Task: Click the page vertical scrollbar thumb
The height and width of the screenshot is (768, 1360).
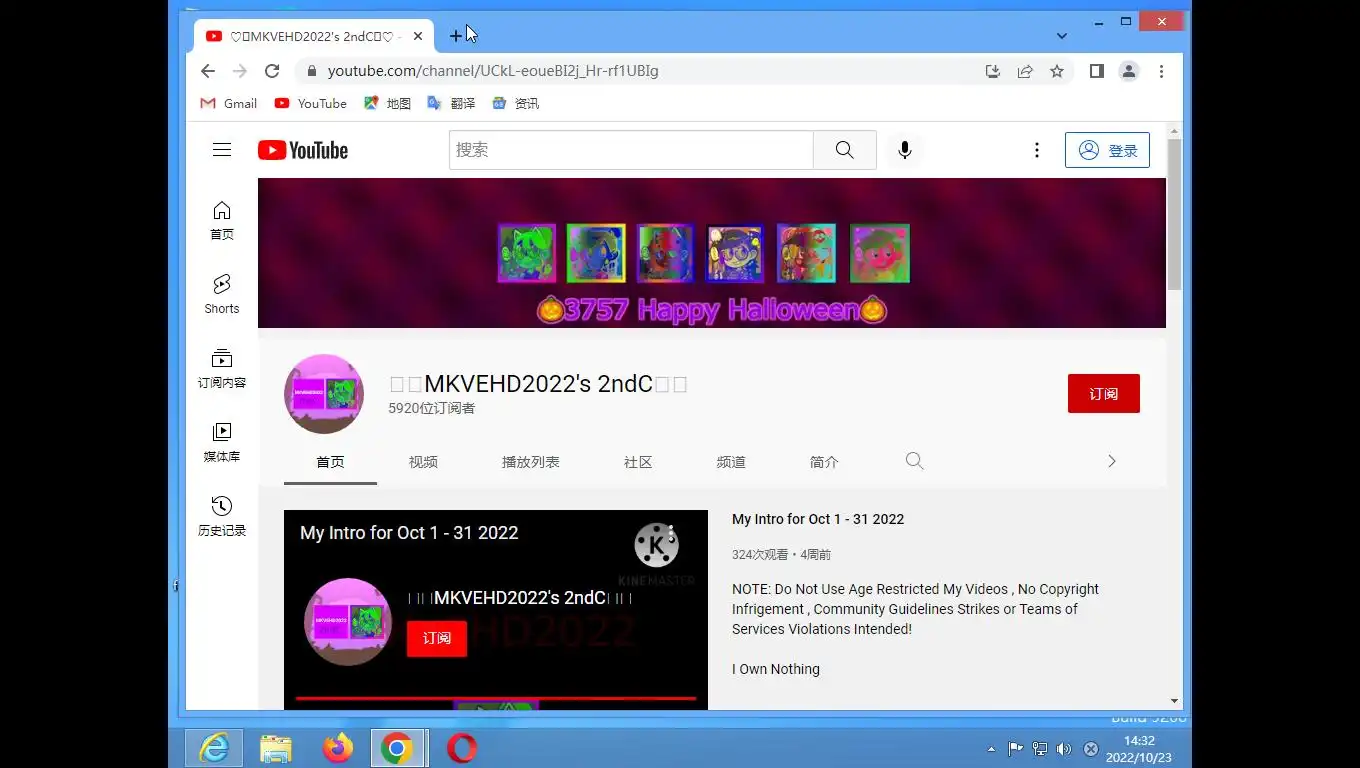Action: pyautogui.click(x=1174, y=215)
